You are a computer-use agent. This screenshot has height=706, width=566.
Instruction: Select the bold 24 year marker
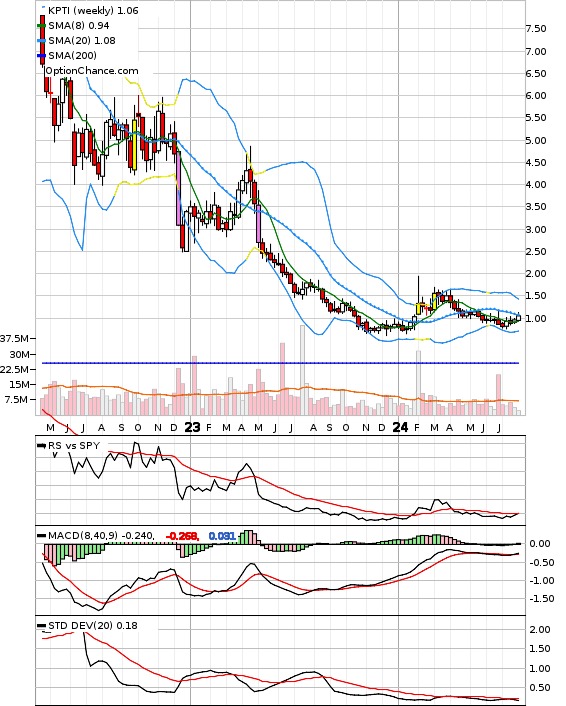(400, 427)
